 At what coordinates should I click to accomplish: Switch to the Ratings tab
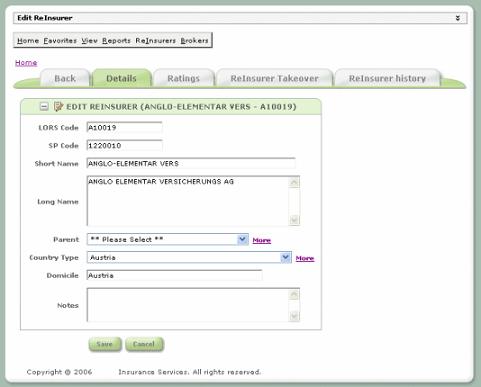coord(183,79)
